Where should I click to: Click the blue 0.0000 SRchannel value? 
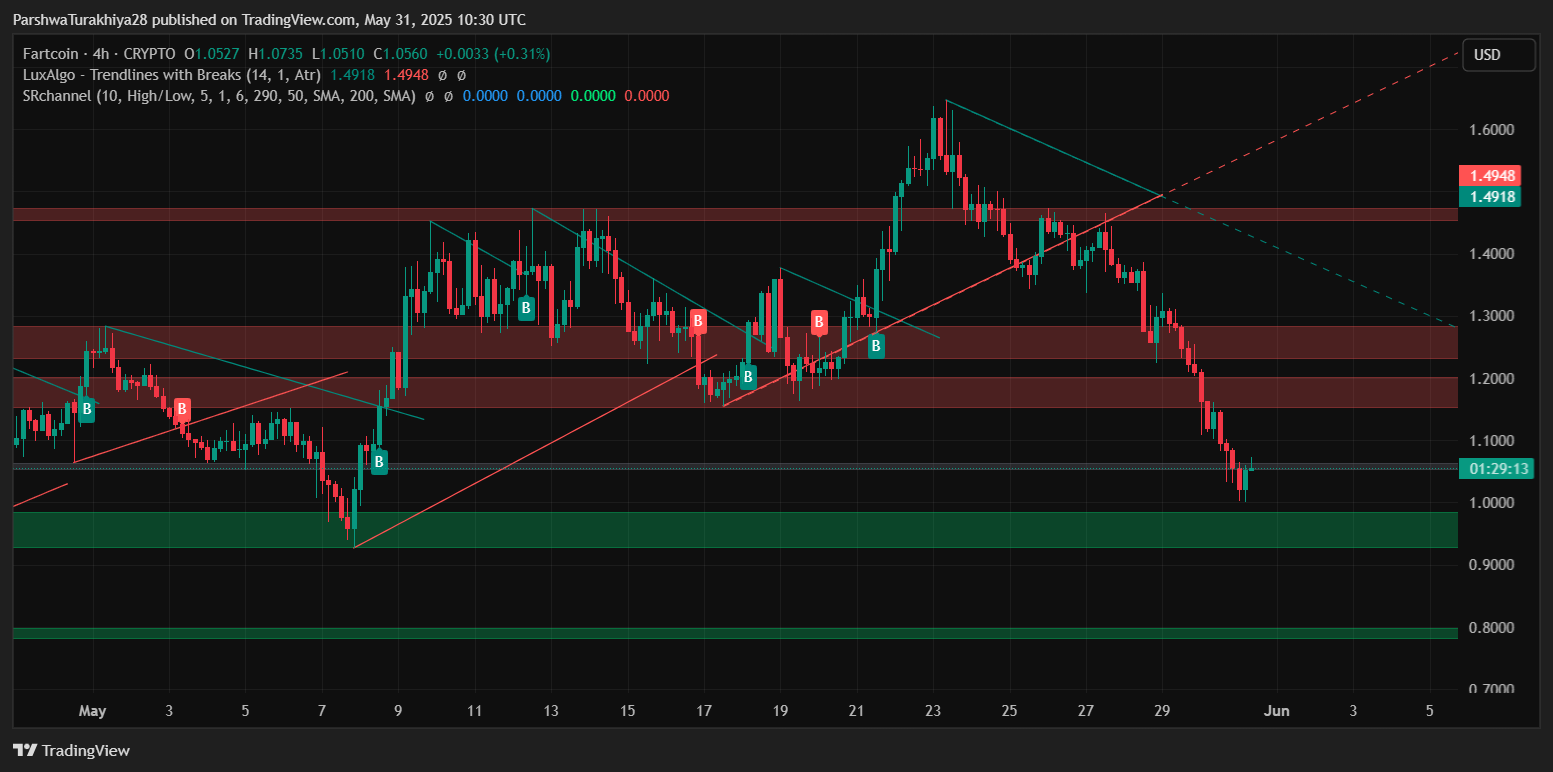485,96
